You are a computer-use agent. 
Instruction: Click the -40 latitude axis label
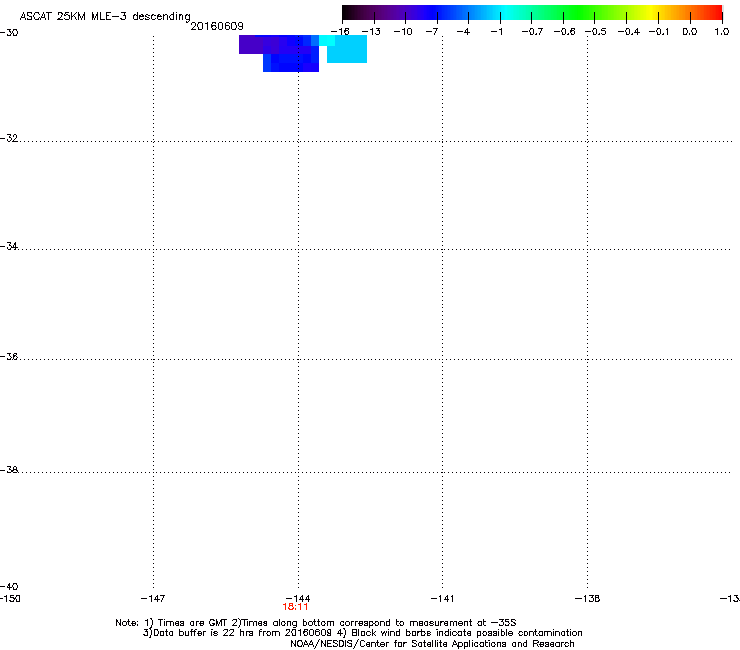point(9,586)
